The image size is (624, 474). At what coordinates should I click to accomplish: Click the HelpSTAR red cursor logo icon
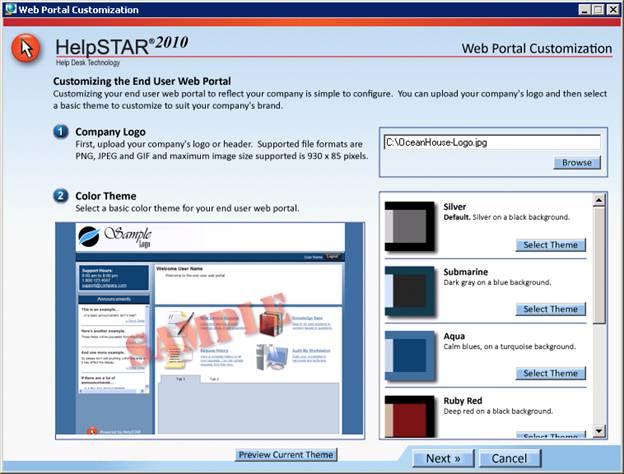click(26, 49)
